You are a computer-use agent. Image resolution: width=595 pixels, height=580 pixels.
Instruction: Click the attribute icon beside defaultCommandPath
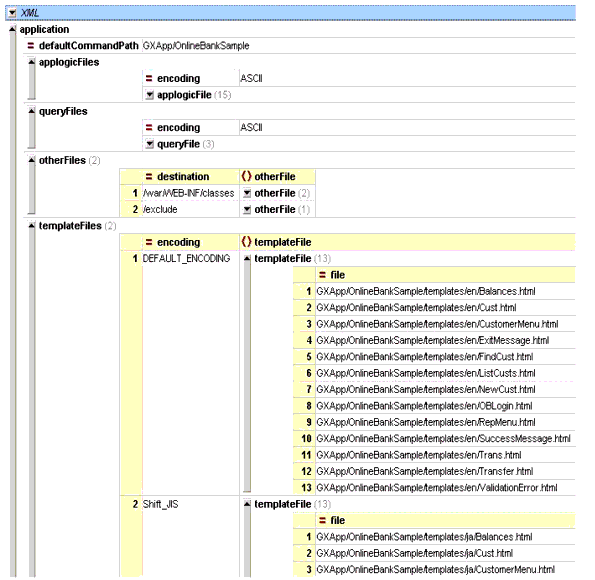[x=31, y=46]
